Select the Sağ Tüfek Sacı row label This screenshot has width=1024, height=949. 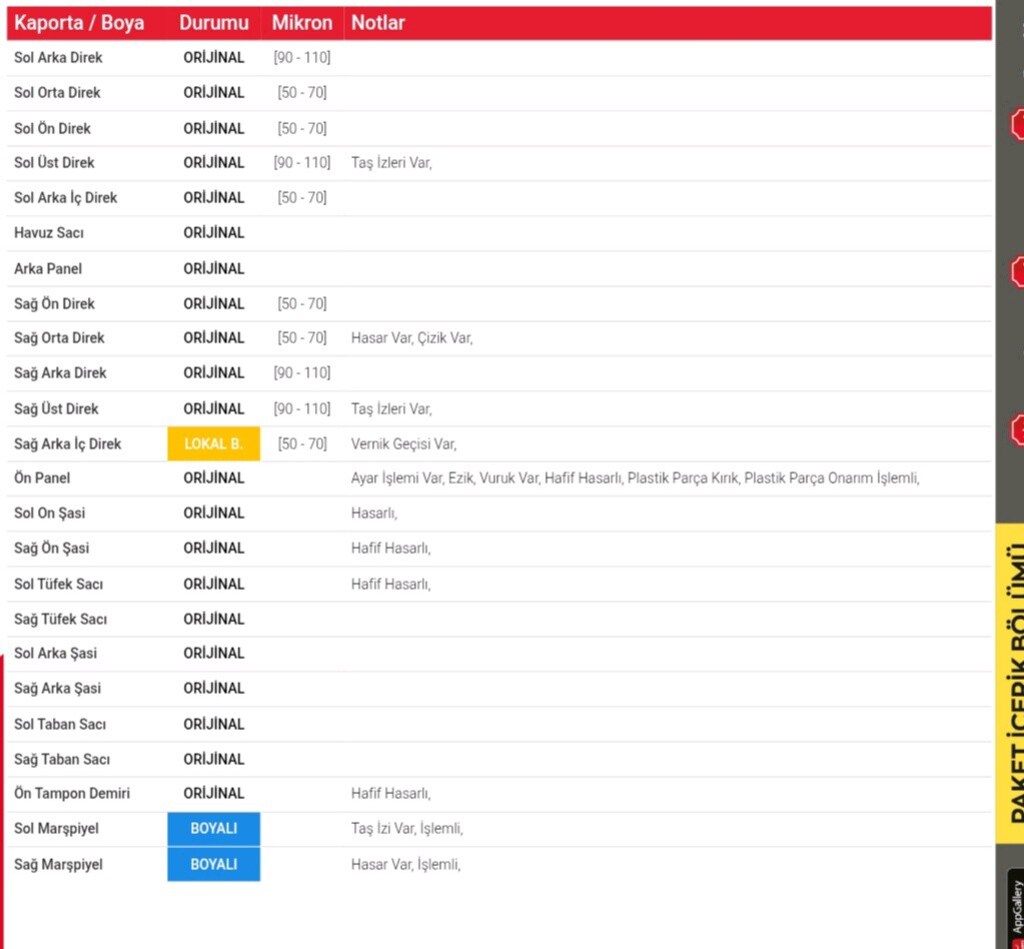[60, 619]
